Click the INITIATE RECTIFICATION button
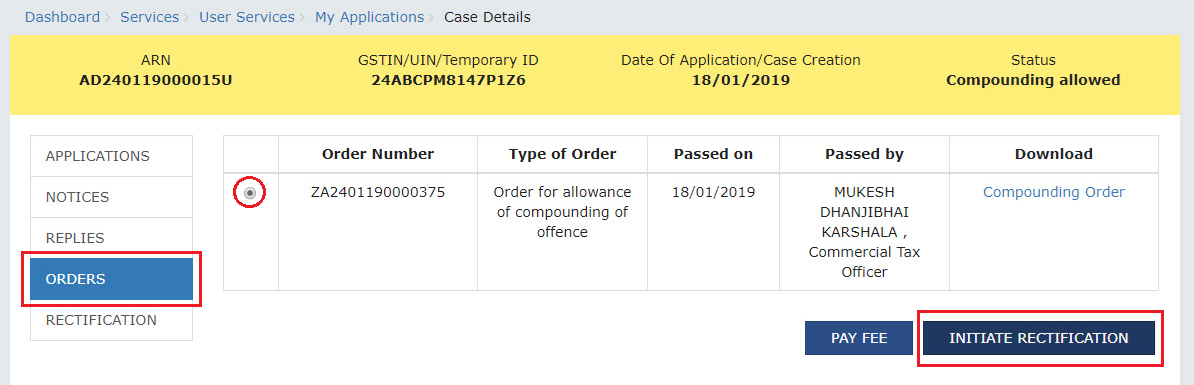This screenshot has height=385, width=1194. (1039, 338)
